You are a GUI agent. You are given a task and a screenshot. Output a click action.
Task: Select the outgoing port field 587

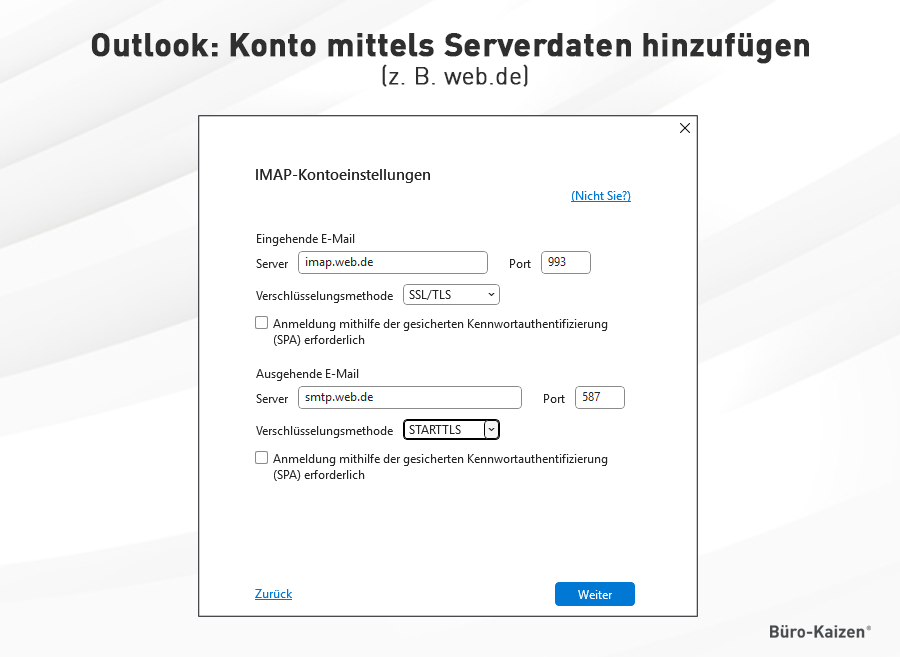(599, 398)
